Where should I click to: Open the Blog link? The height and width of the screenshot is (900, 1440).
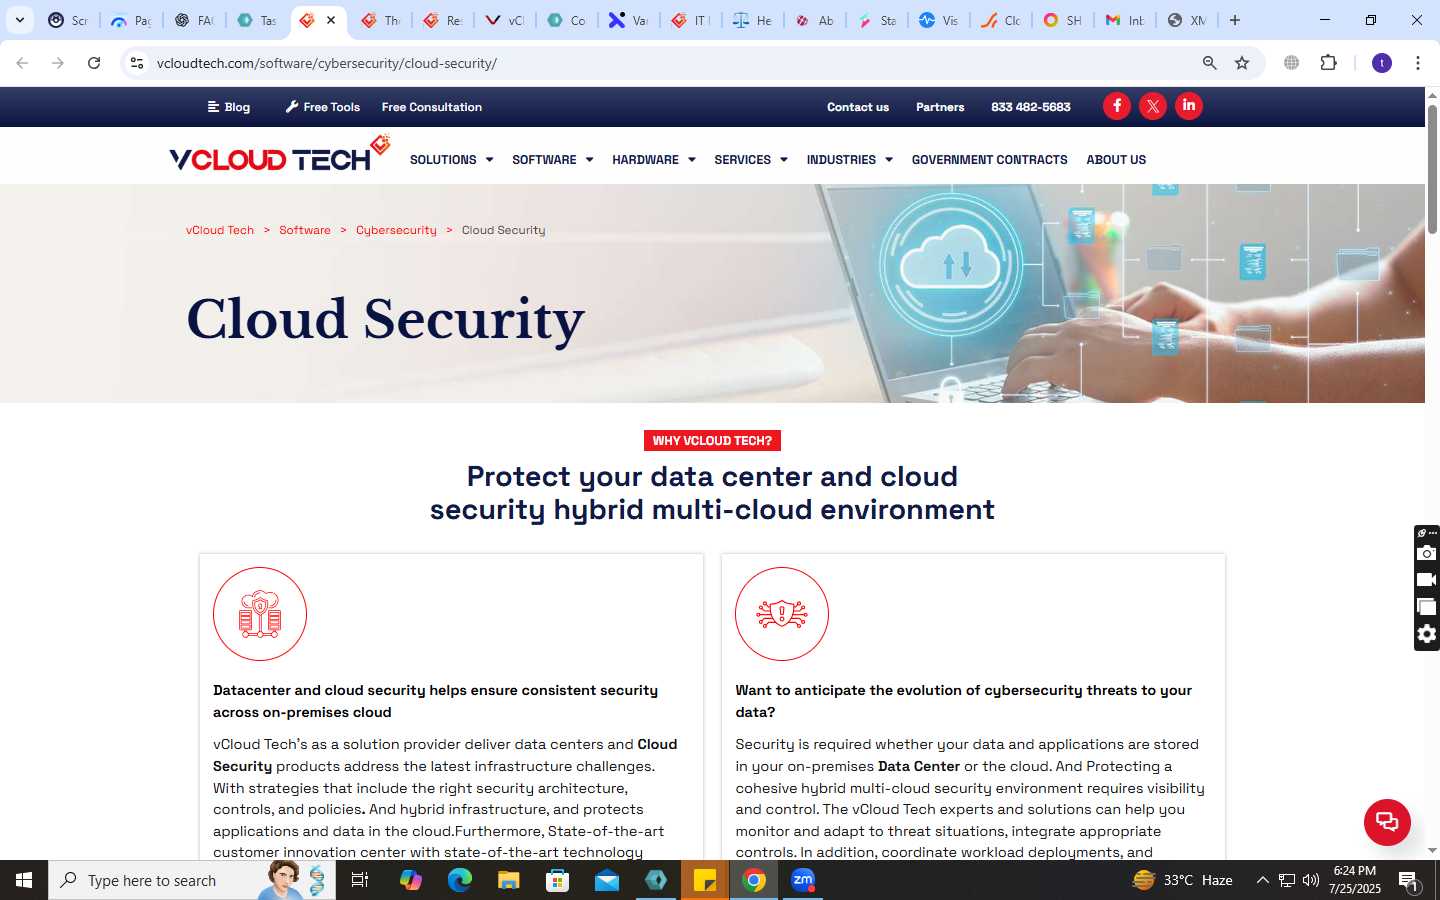(x=229, y=107)
